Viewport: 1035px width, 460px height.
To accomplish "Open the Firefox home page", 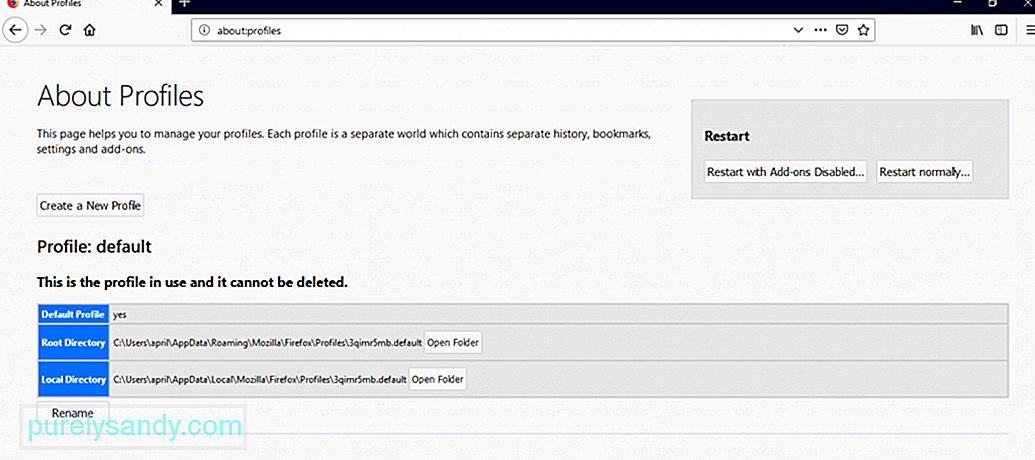I will 90,30.
